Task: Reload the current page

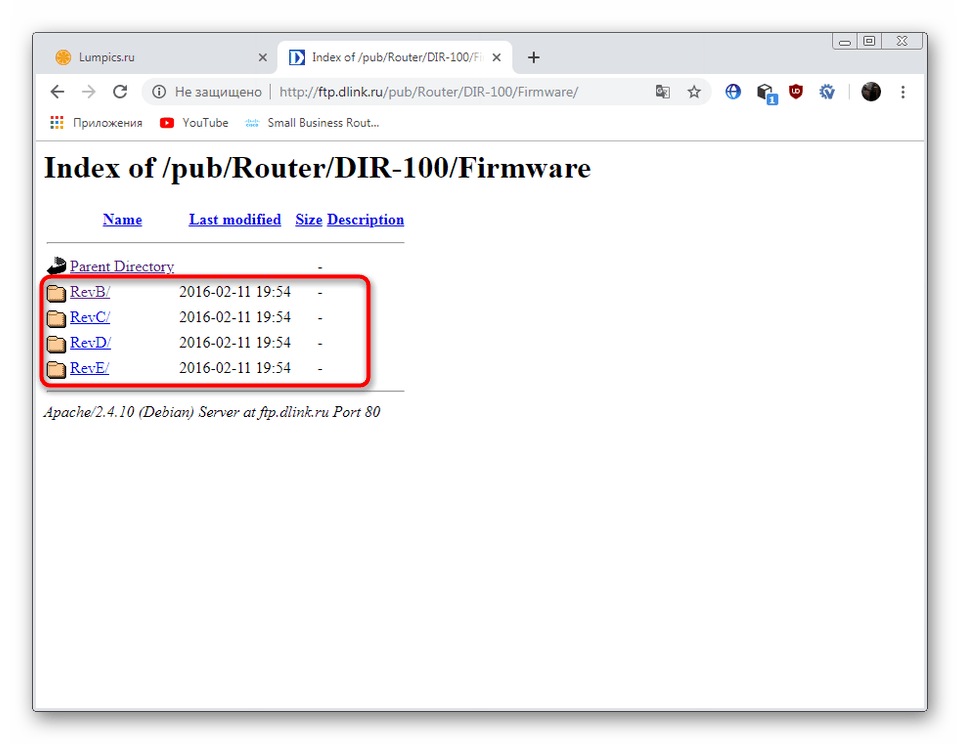Action: [120, 92]
